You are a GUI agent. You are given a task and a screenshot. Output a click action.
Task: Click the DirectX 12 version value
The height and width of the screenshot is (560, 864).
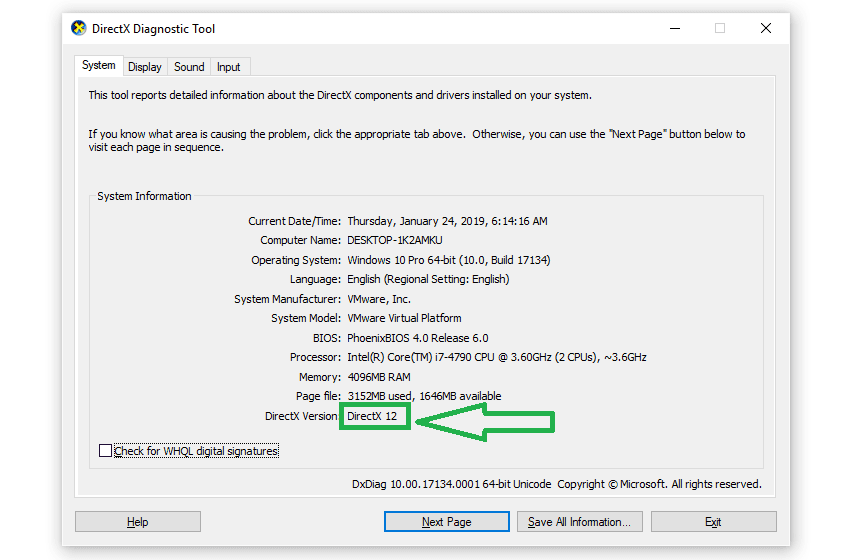pyautogui.click(x=372, y=416)
